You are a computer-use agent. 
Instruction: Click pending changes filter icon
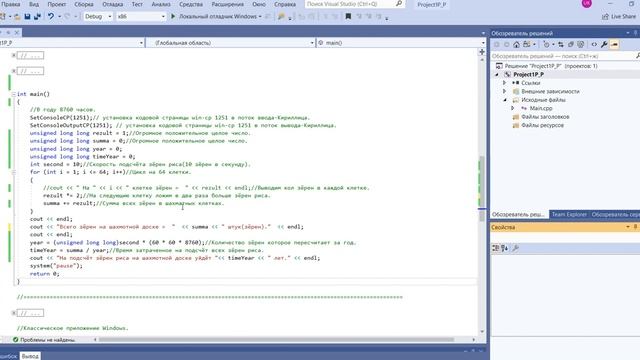(546, 44)
